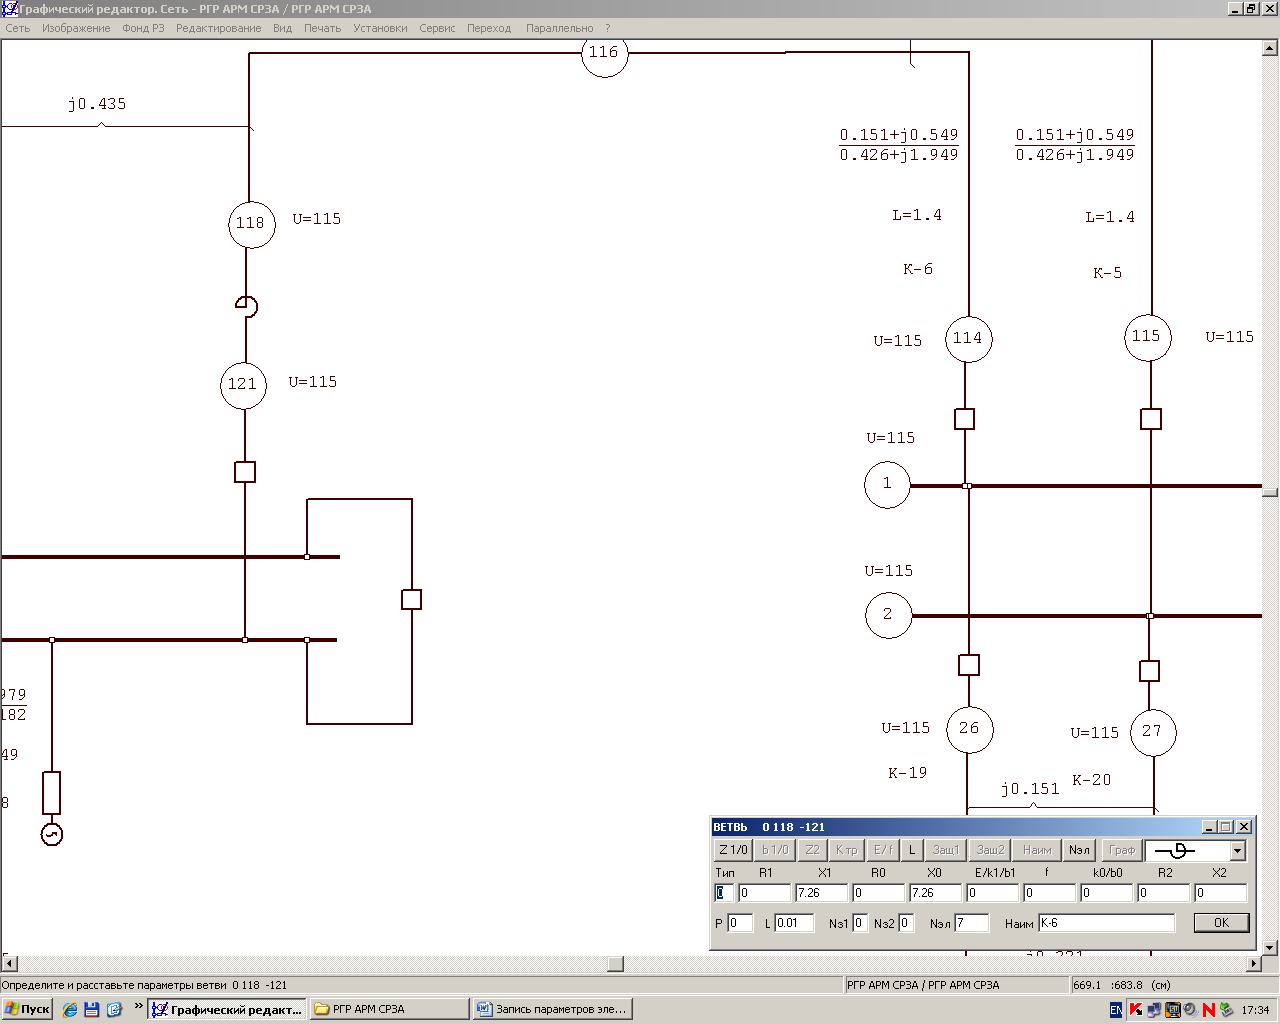Click the Граф button
The image size is (1280, 1024).
[1122, 850]
